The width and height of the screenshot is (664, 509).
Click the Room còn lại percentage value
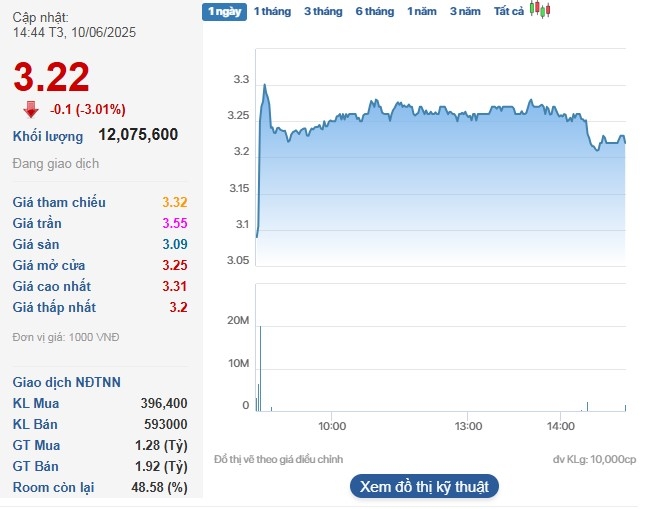pyautogui.click(x=161, y=488)
